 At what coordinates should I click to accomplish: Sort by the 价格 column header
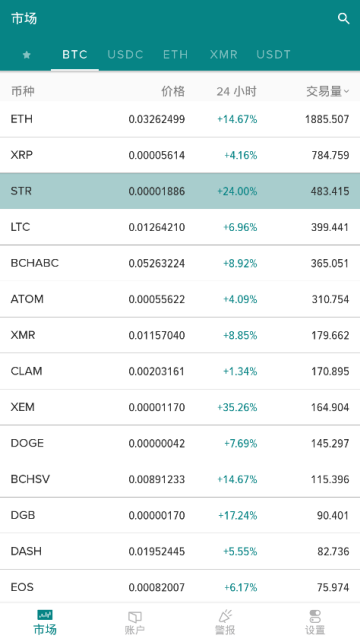(173, 91)
